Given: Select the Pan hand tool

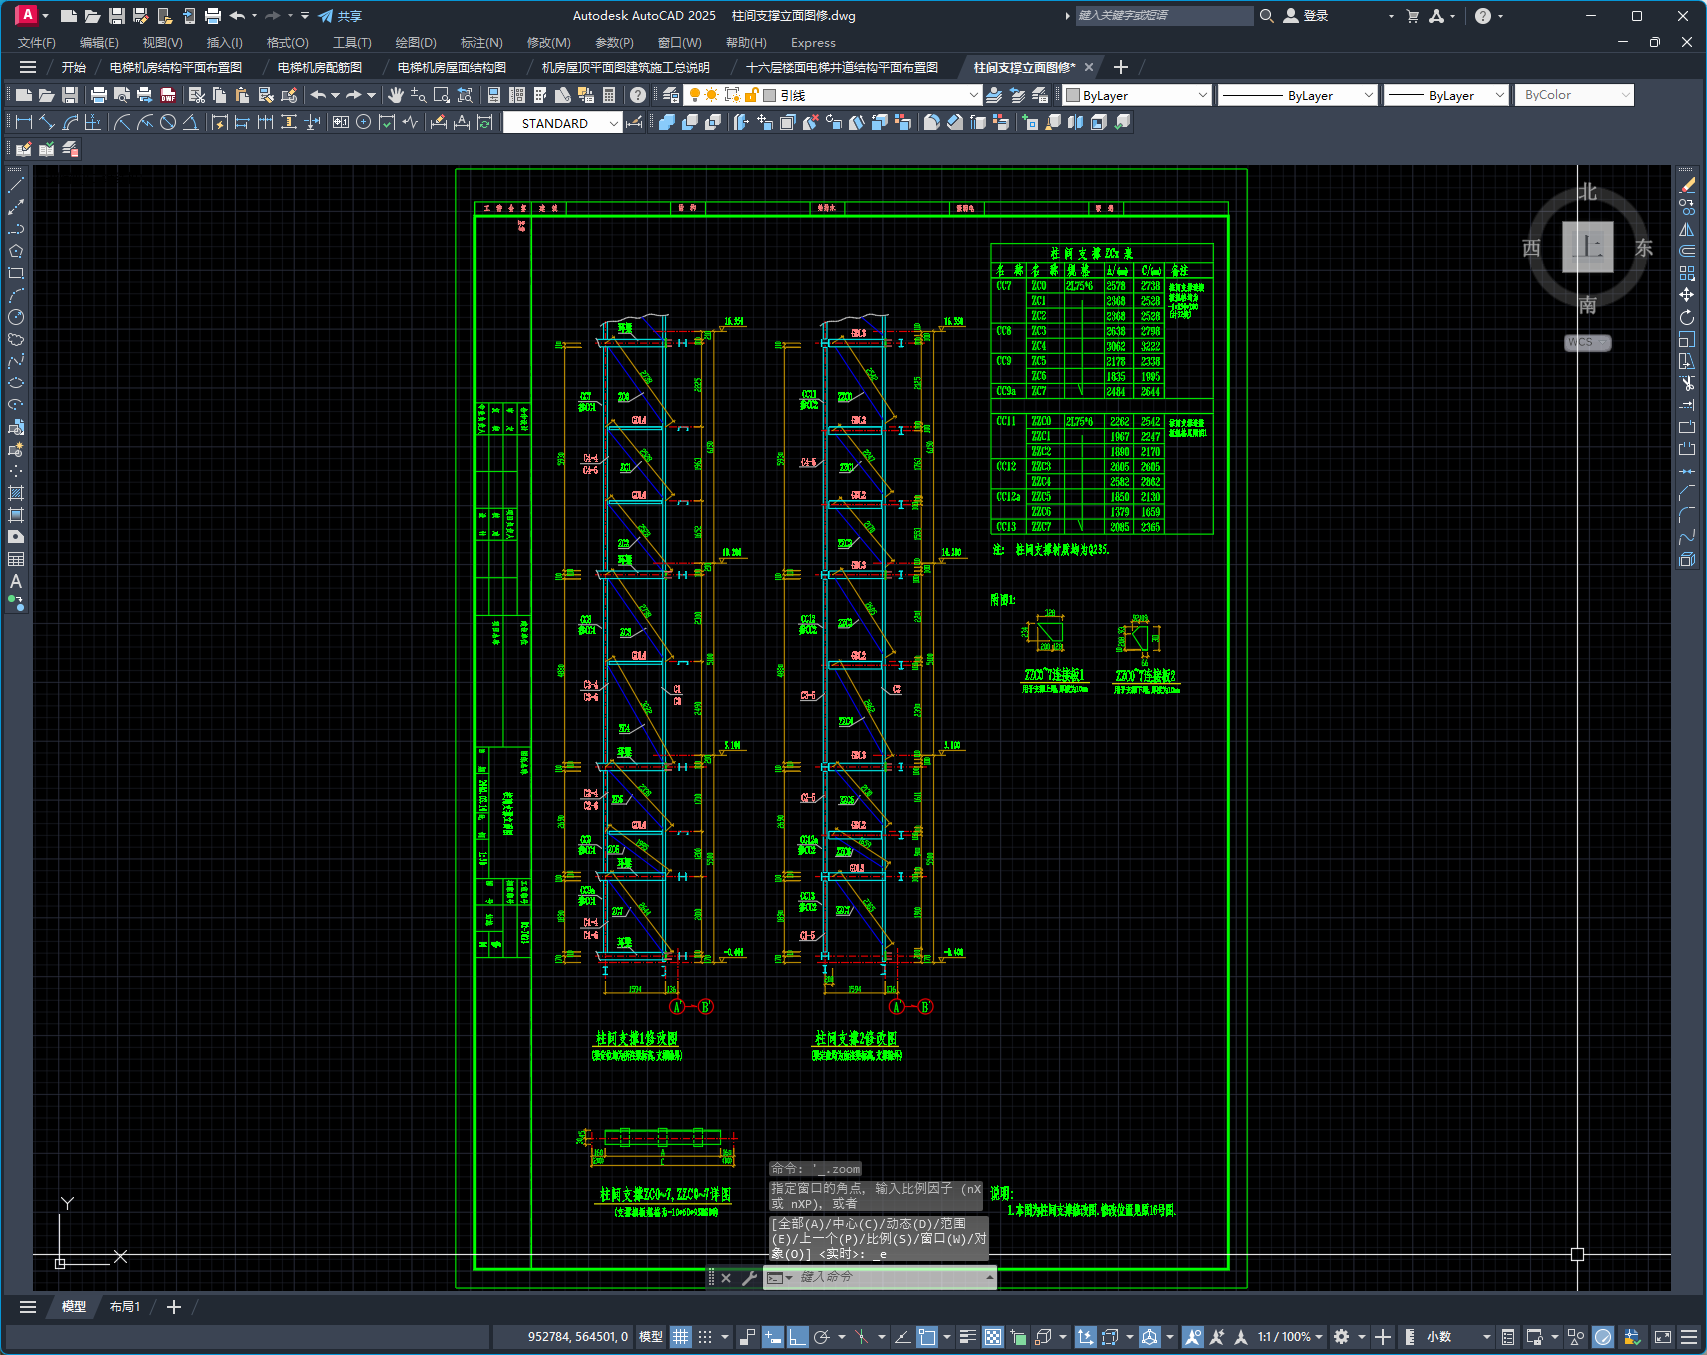Looking at the screenshot, I should [396, 95].
